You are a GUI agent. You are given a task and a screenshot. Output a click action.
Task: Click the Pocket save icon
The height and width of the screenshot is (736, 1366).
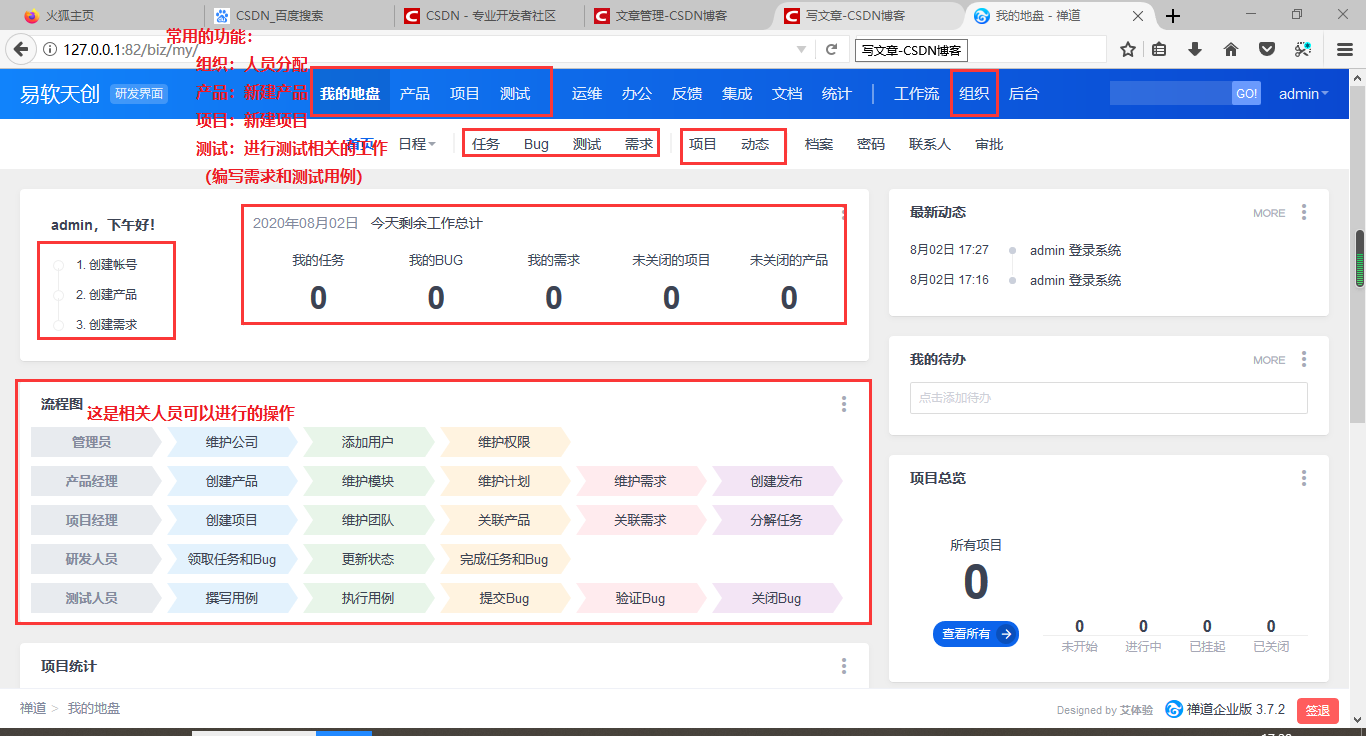1267,48
